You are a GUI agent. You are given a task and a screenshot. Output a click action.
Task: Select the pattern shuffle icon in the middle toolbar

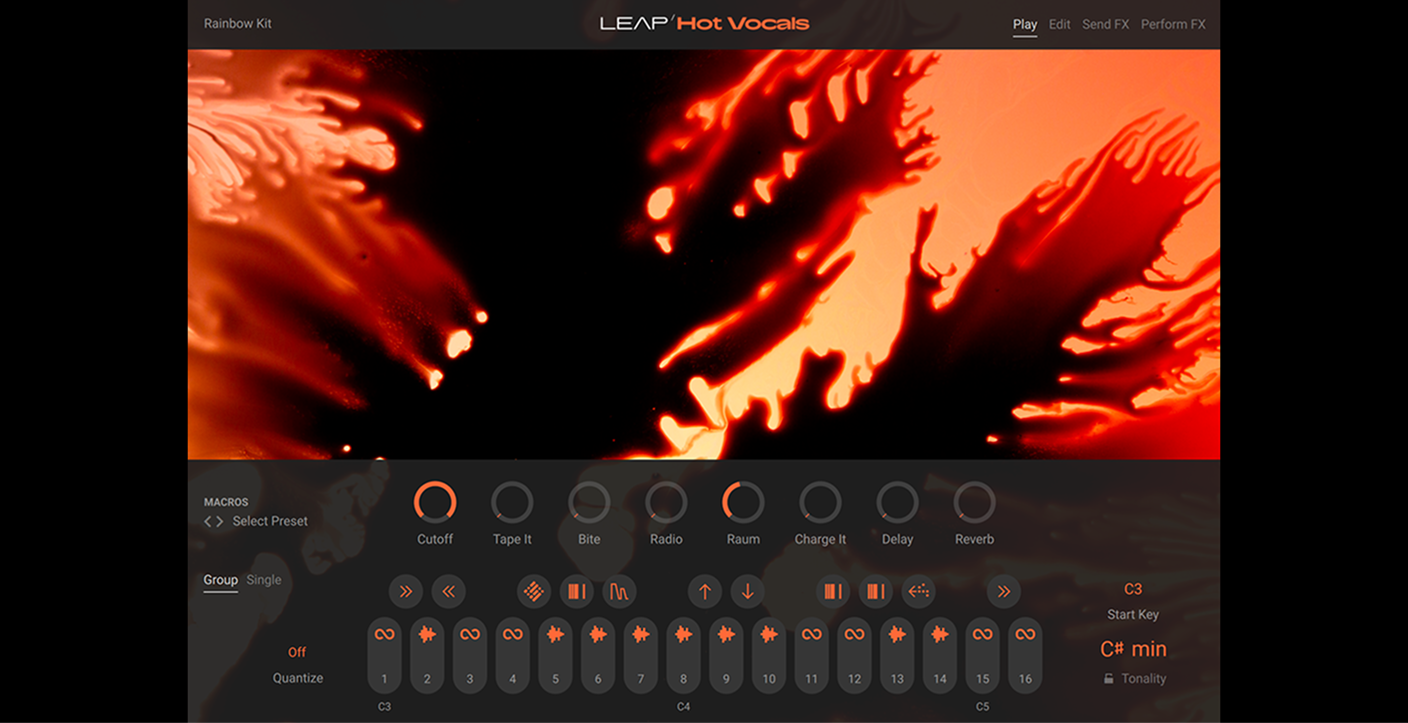pos(533,591)
